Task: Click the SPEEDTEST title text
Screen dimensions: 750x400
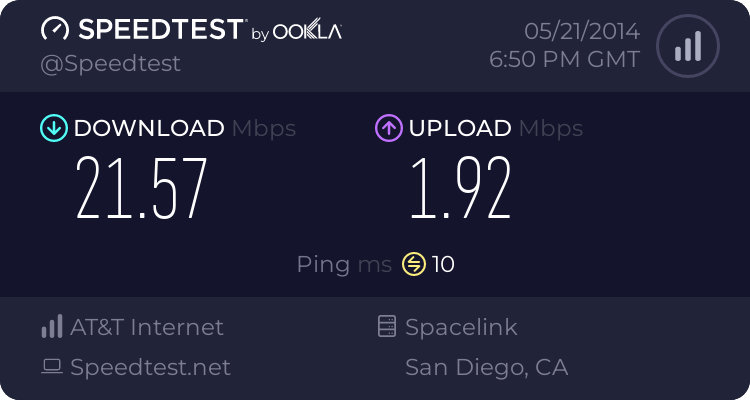Action: (160, 30)
